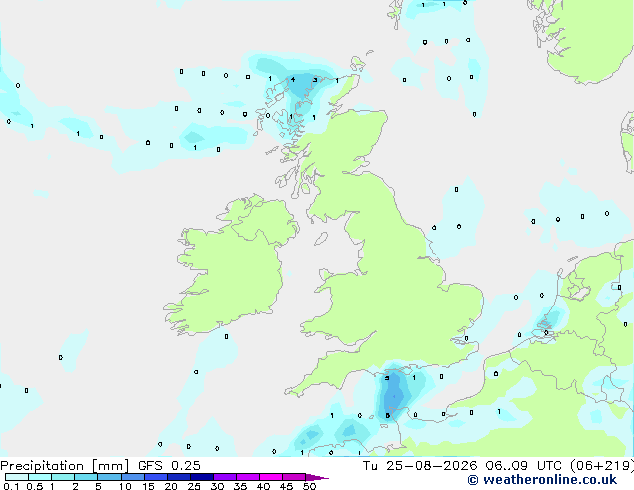Select the 5–10 mm legend color swatch

point(109,477)
